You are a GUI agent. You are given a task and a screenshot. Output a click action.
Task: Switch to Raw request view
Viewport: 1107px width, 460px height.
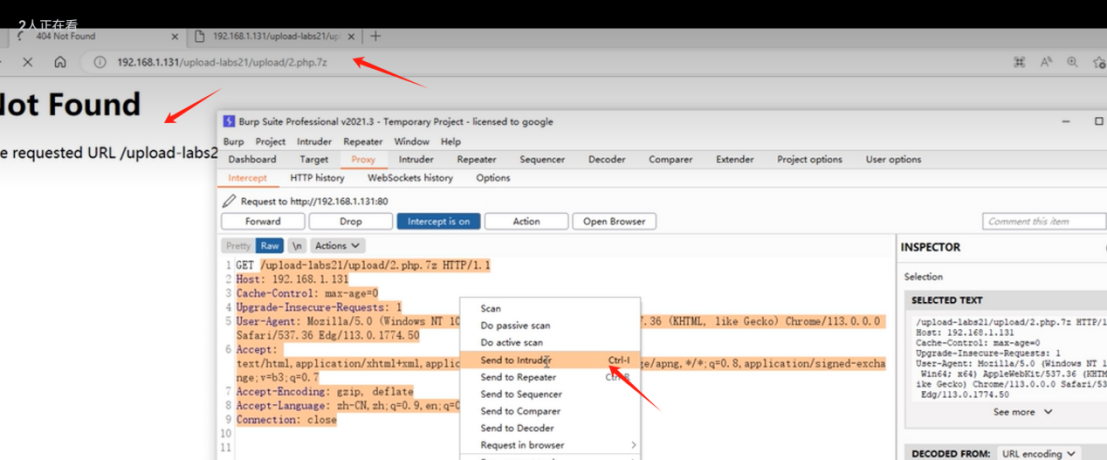pyautogui.click(x=270, y=246)
